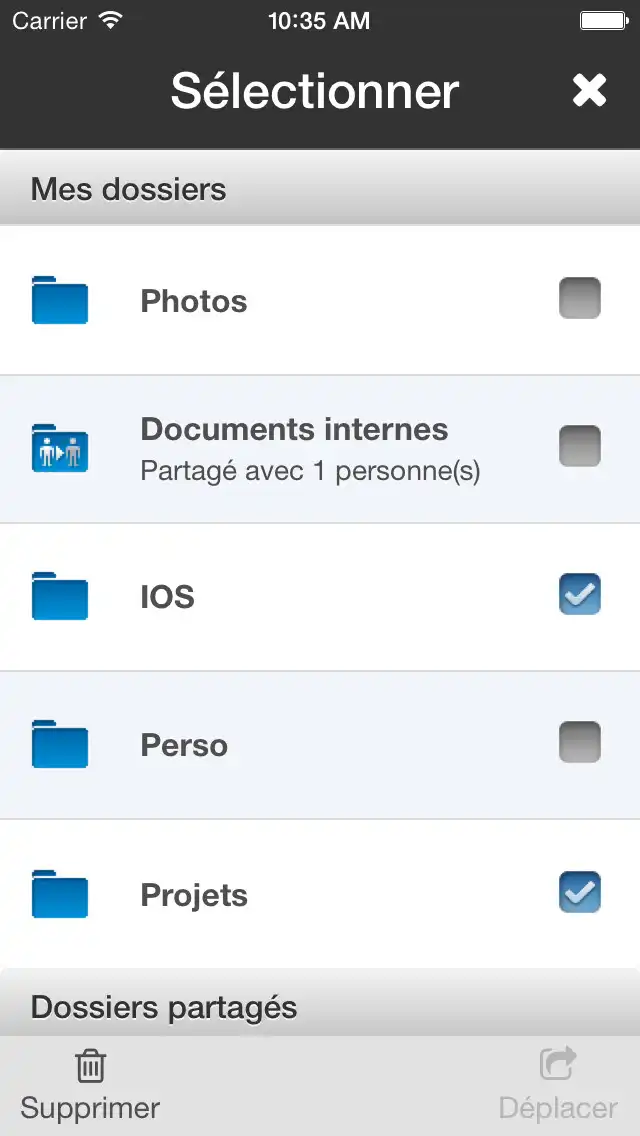Uncheck the IOS folder checkbox
Image resolution: width=640 pixels, height=1136 pixels.
click(580, 594)
